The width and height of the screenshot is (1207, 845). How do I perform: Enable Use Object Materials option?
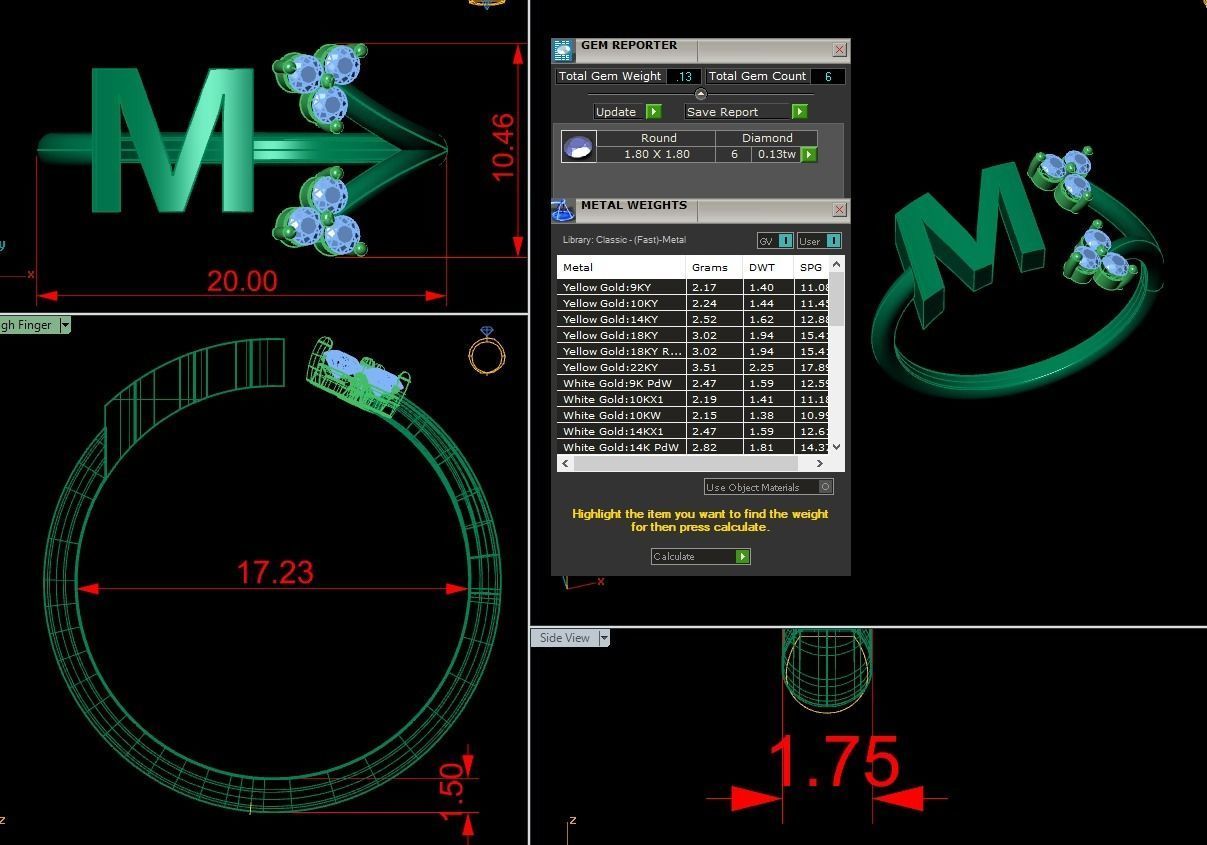pos(825,487)
